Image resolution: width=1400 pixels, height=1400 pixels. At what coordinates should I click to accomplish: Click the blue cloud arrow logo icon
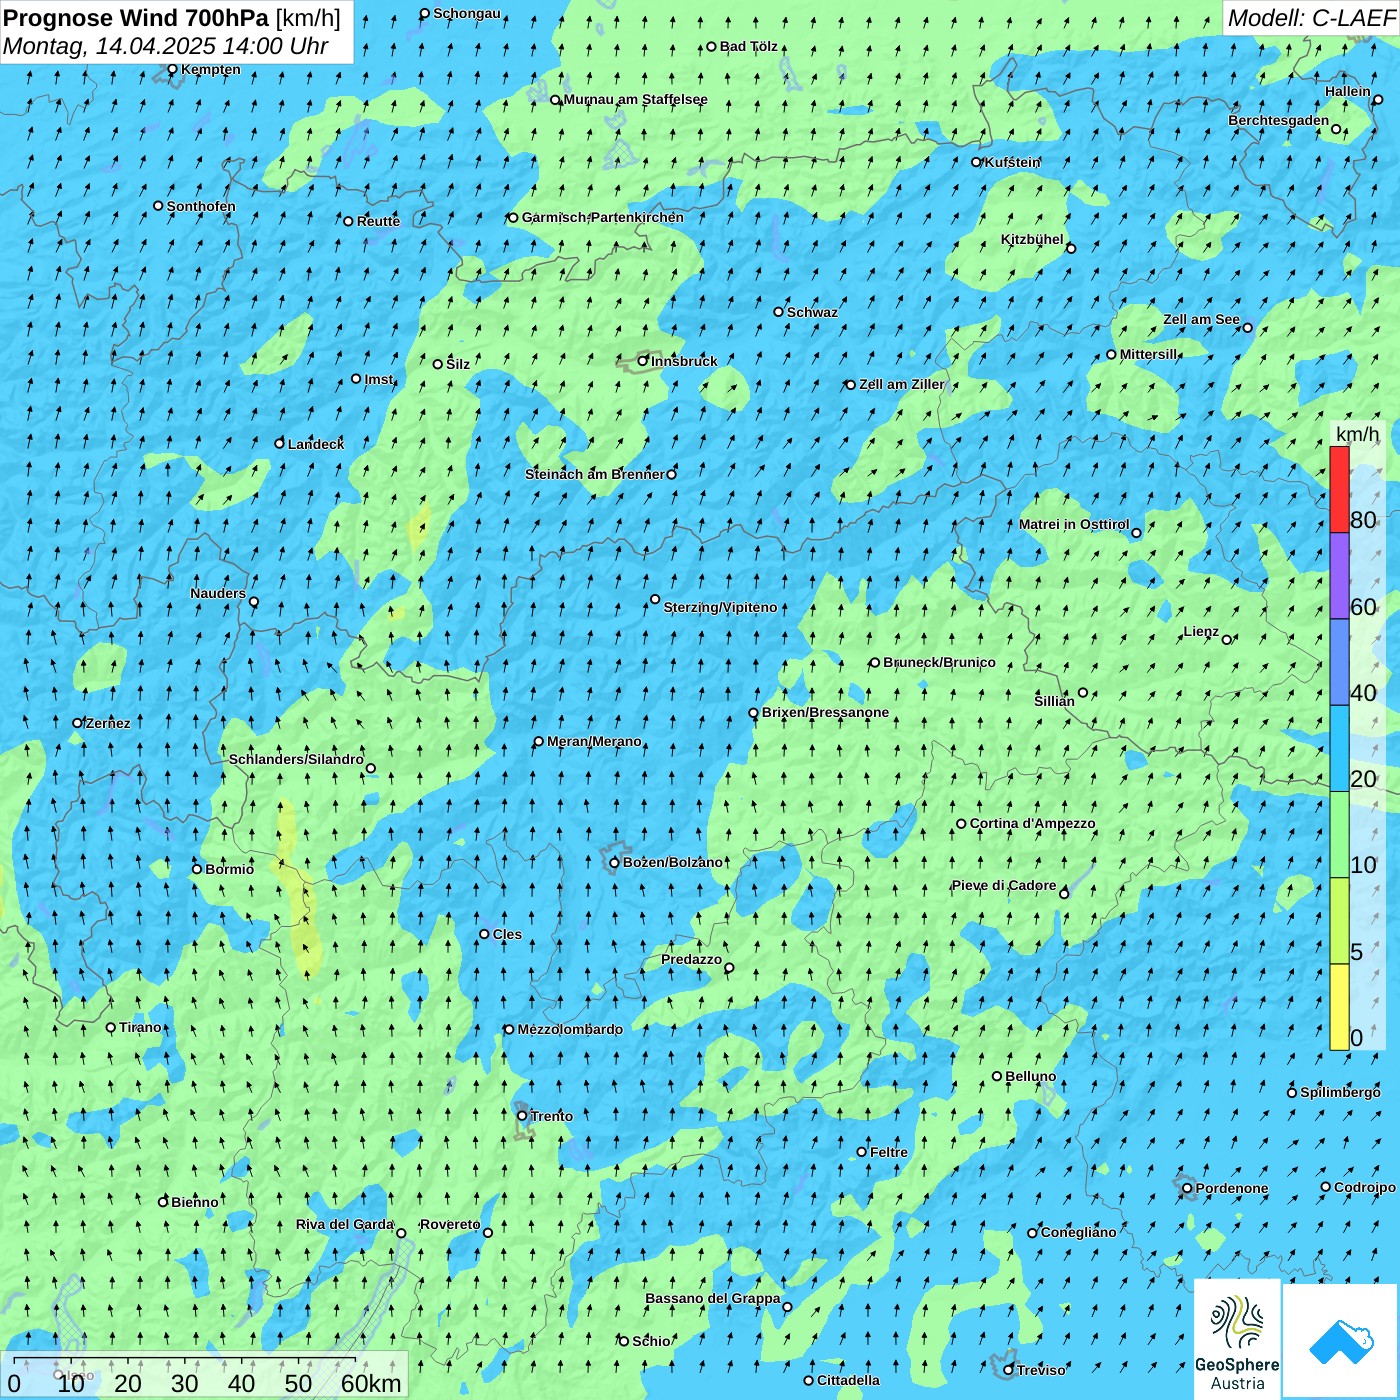coord(1341,1342)
